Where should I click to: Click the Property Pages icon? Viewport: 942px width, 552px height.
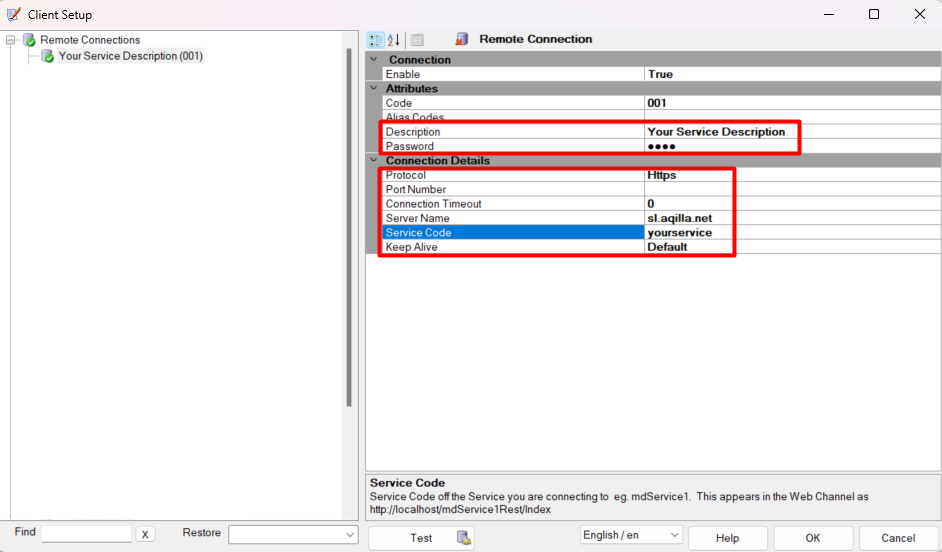(x=417, y=40)
